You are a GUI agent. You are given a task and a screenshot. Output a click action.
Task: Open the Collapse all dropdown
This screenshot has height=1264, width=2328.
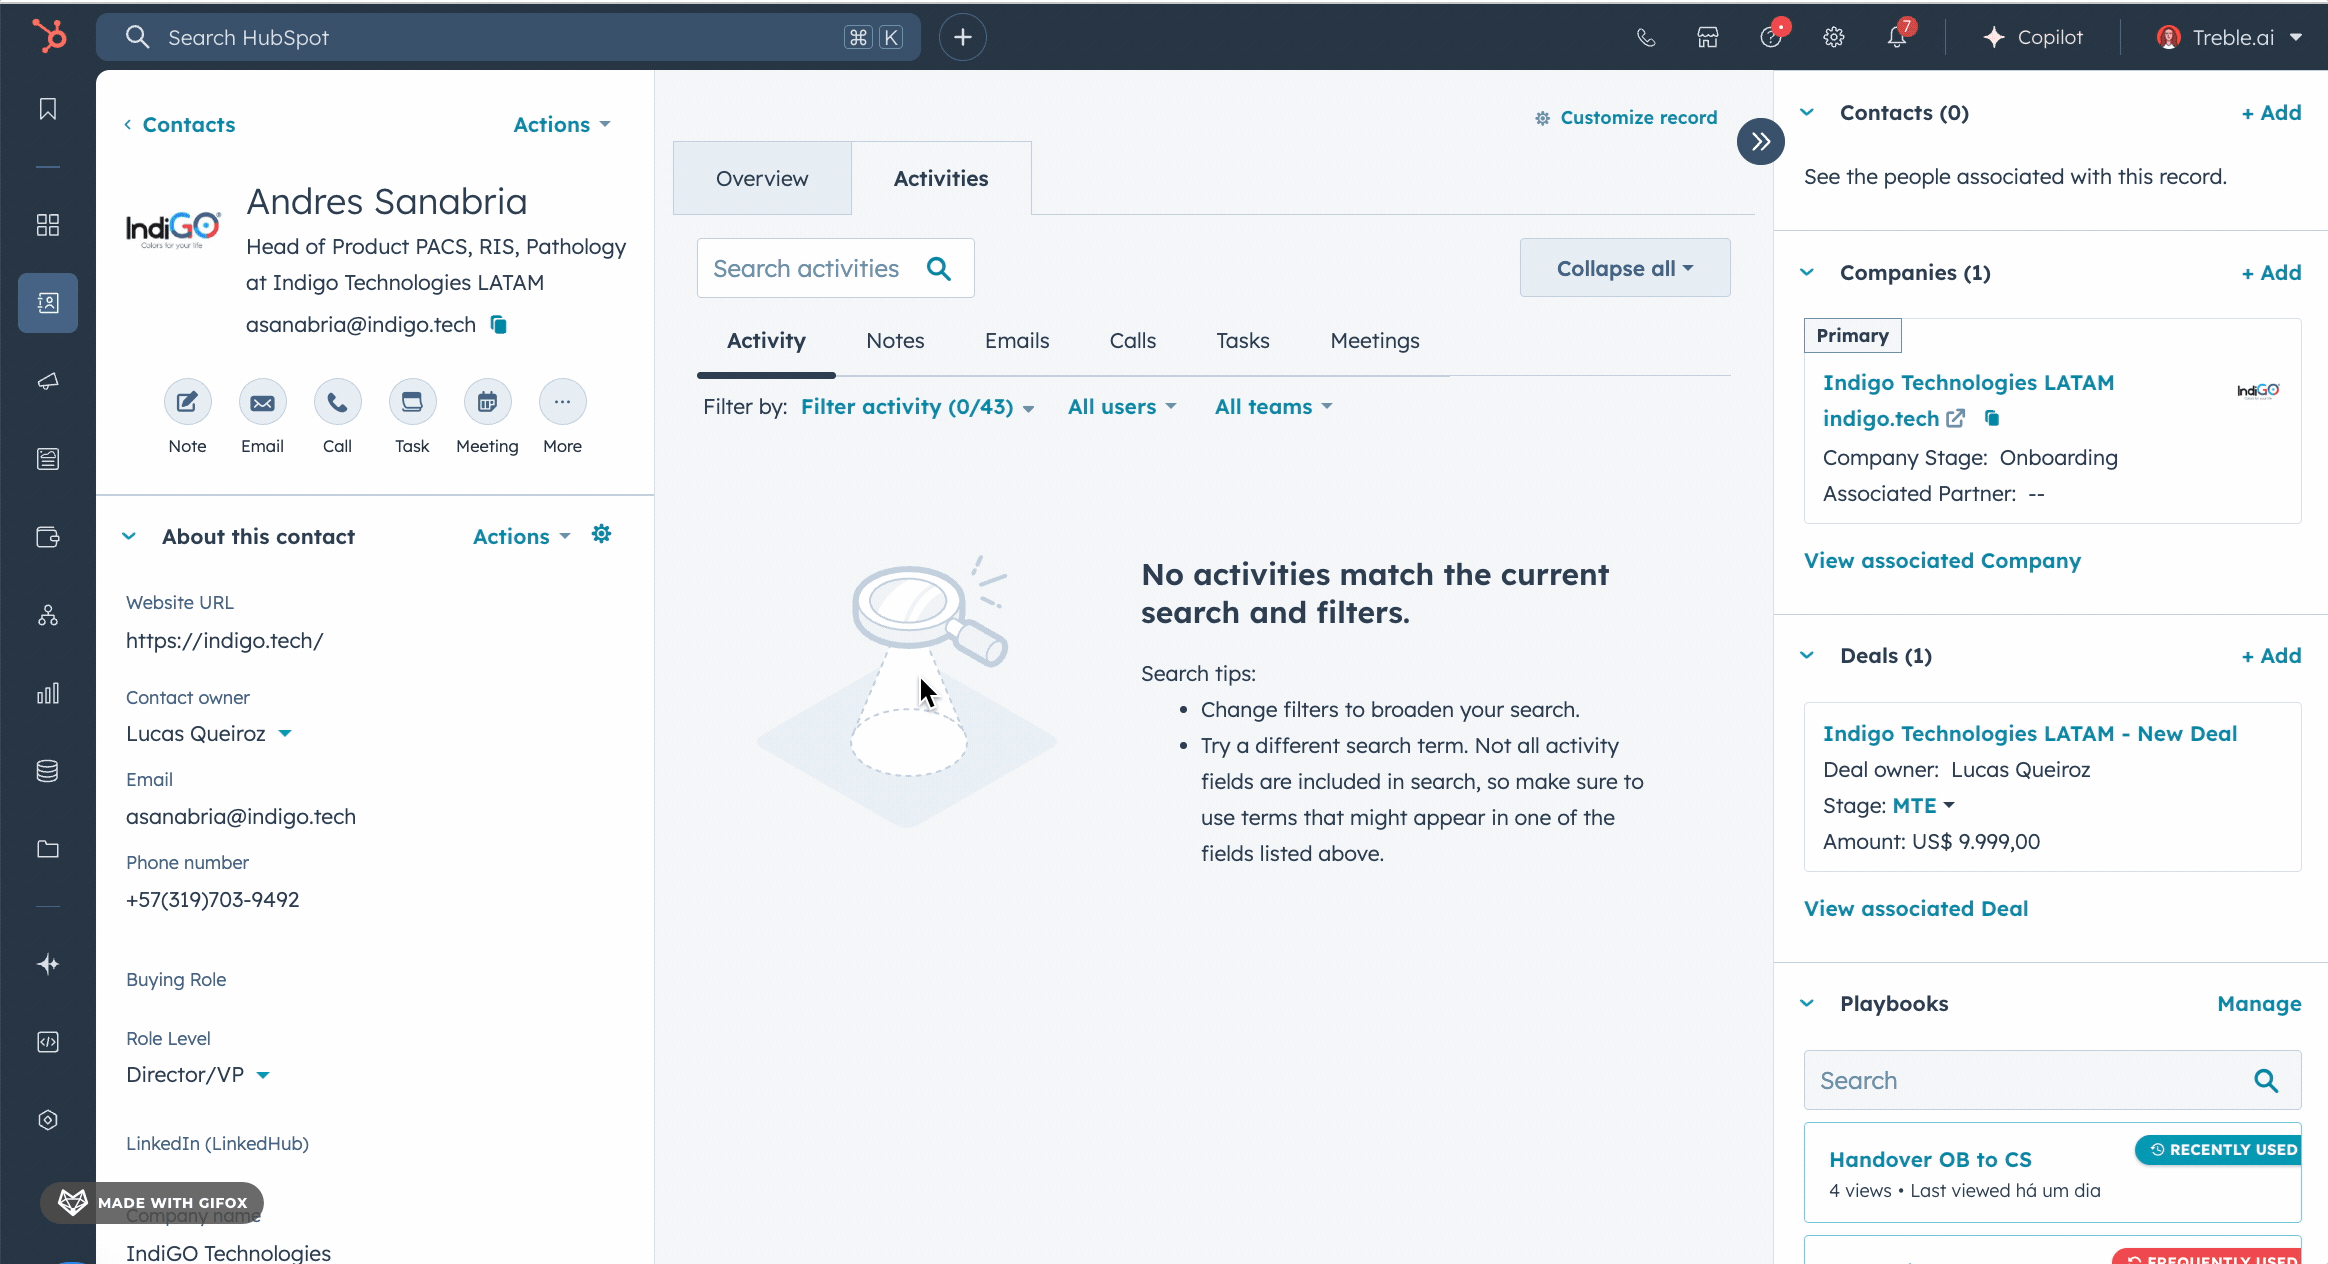(1624, 268)
